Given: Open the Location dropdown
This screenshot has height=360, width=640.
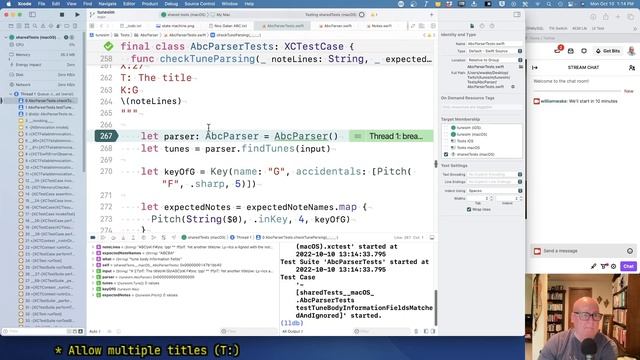Looking at the screenshot, I should [495, 60].
